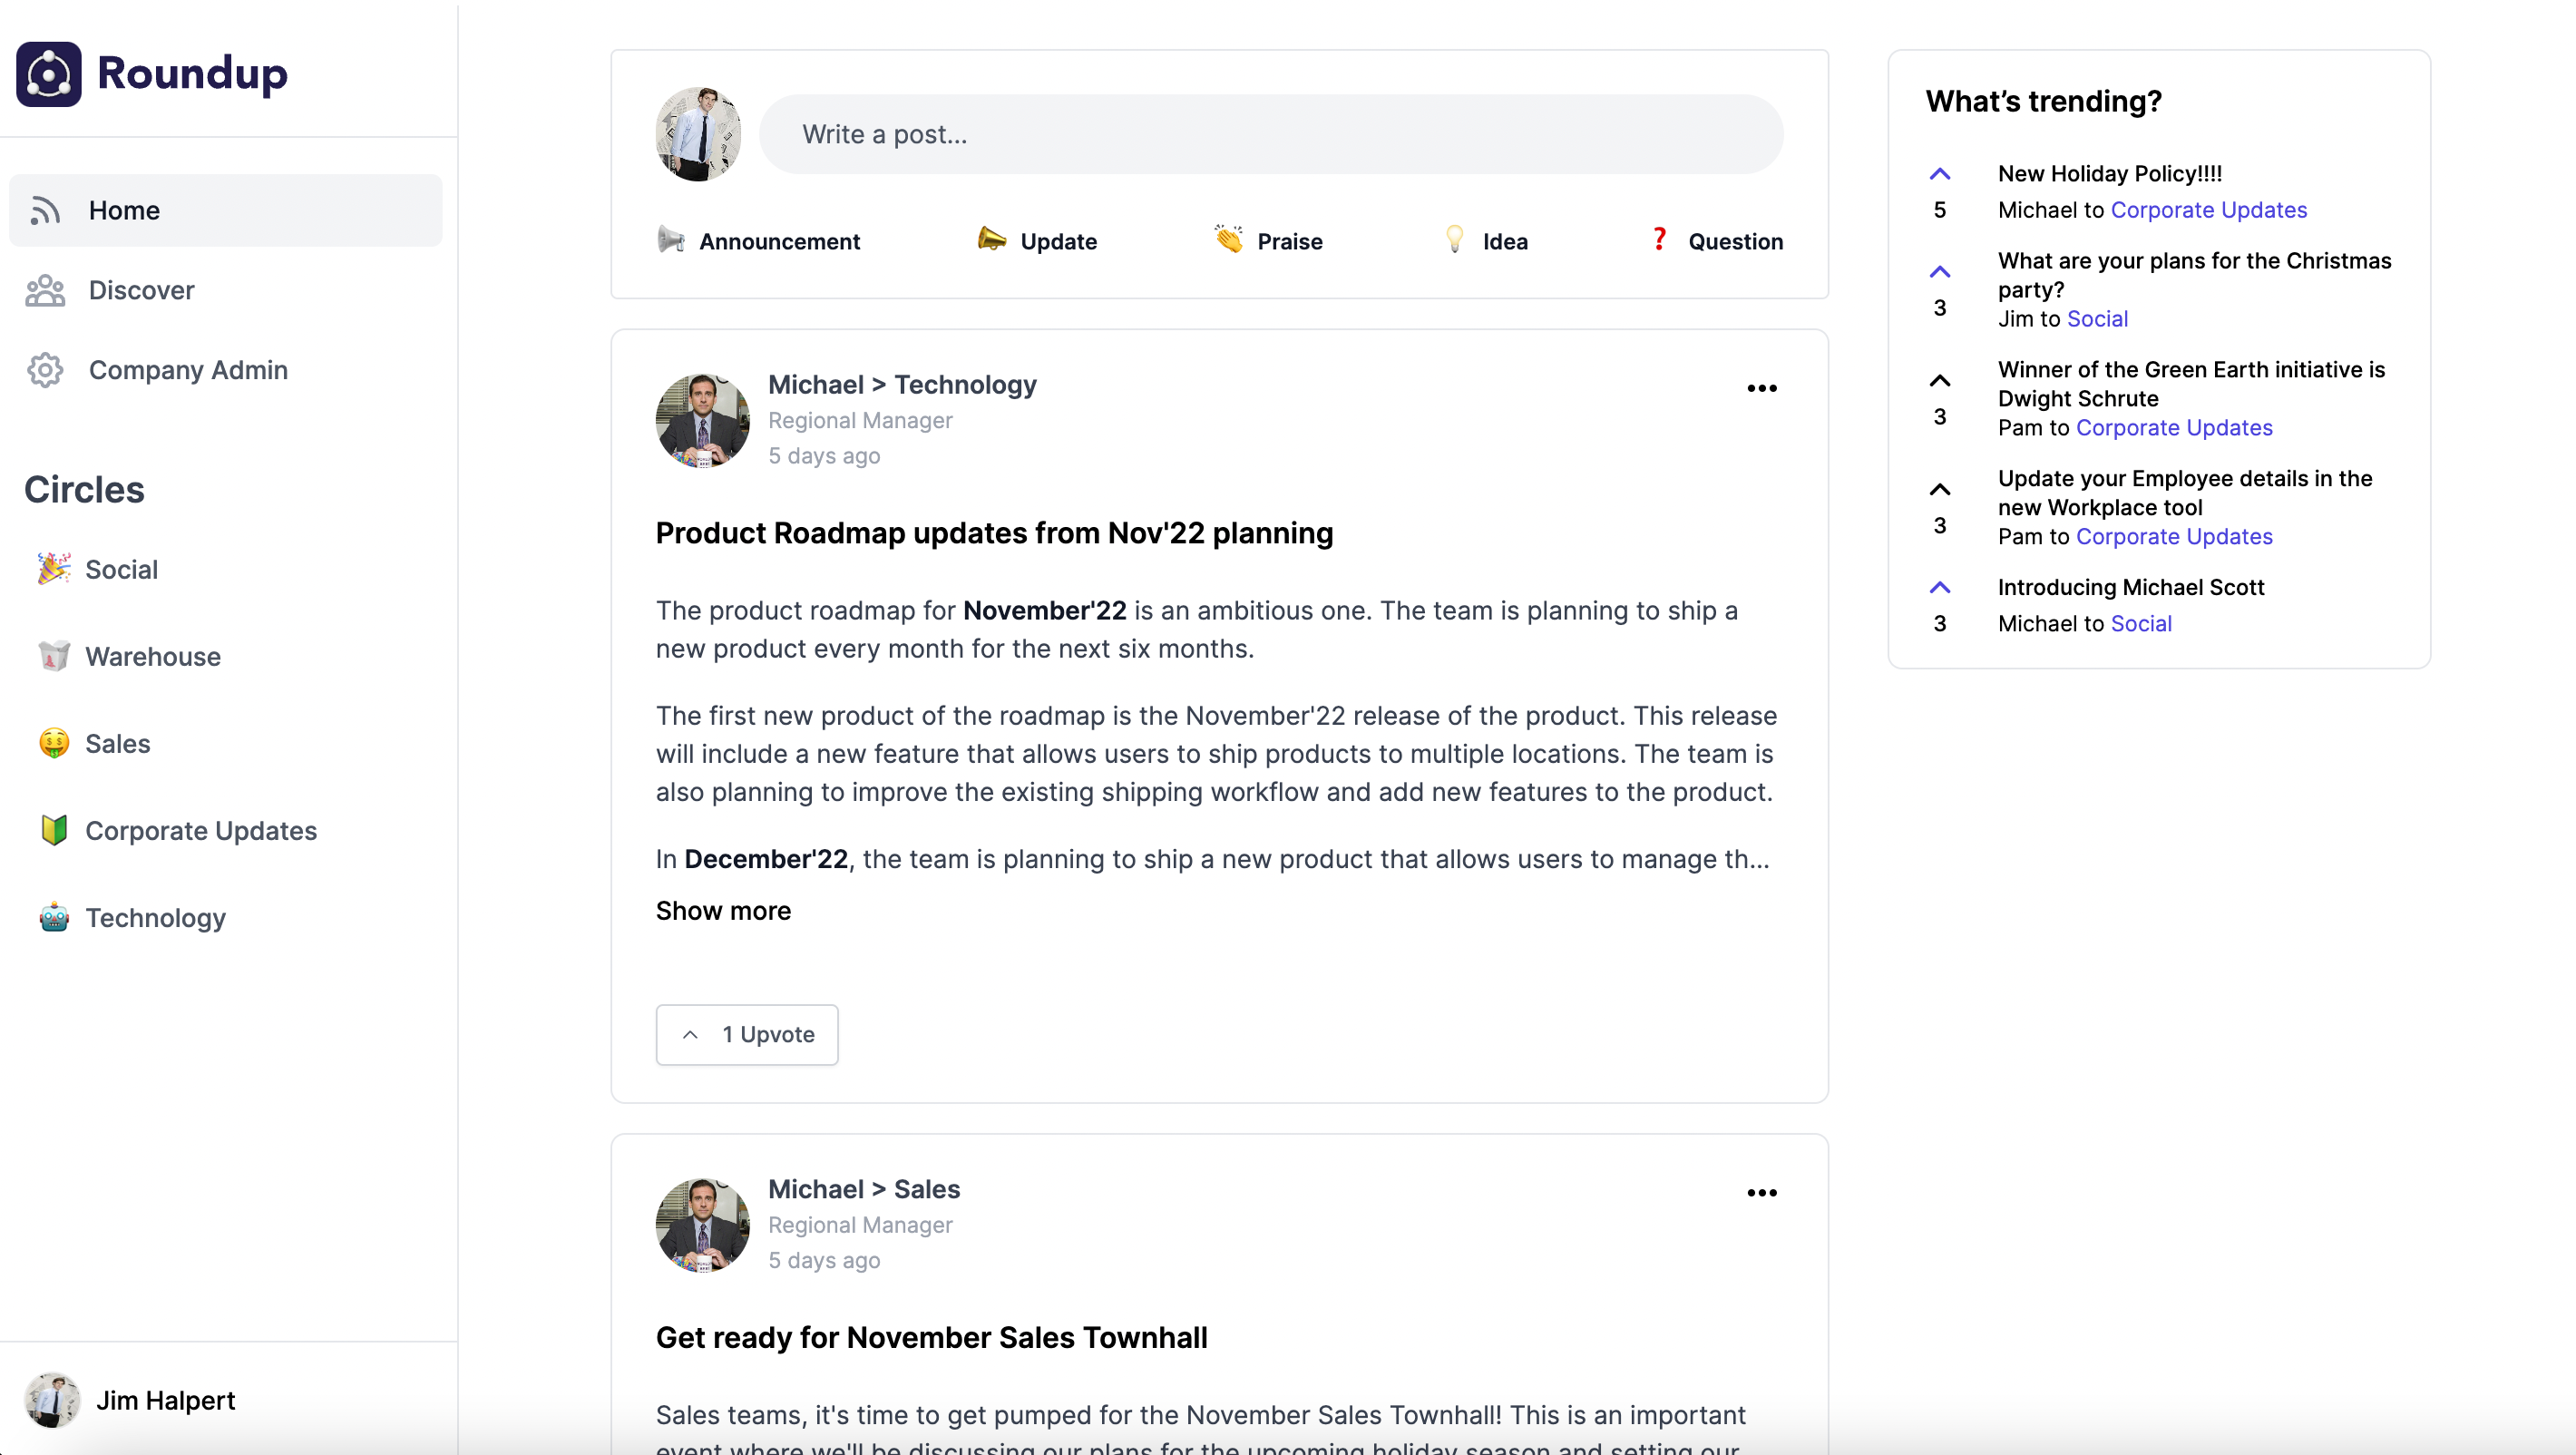Click the Update horn icon

click(991, 240)
